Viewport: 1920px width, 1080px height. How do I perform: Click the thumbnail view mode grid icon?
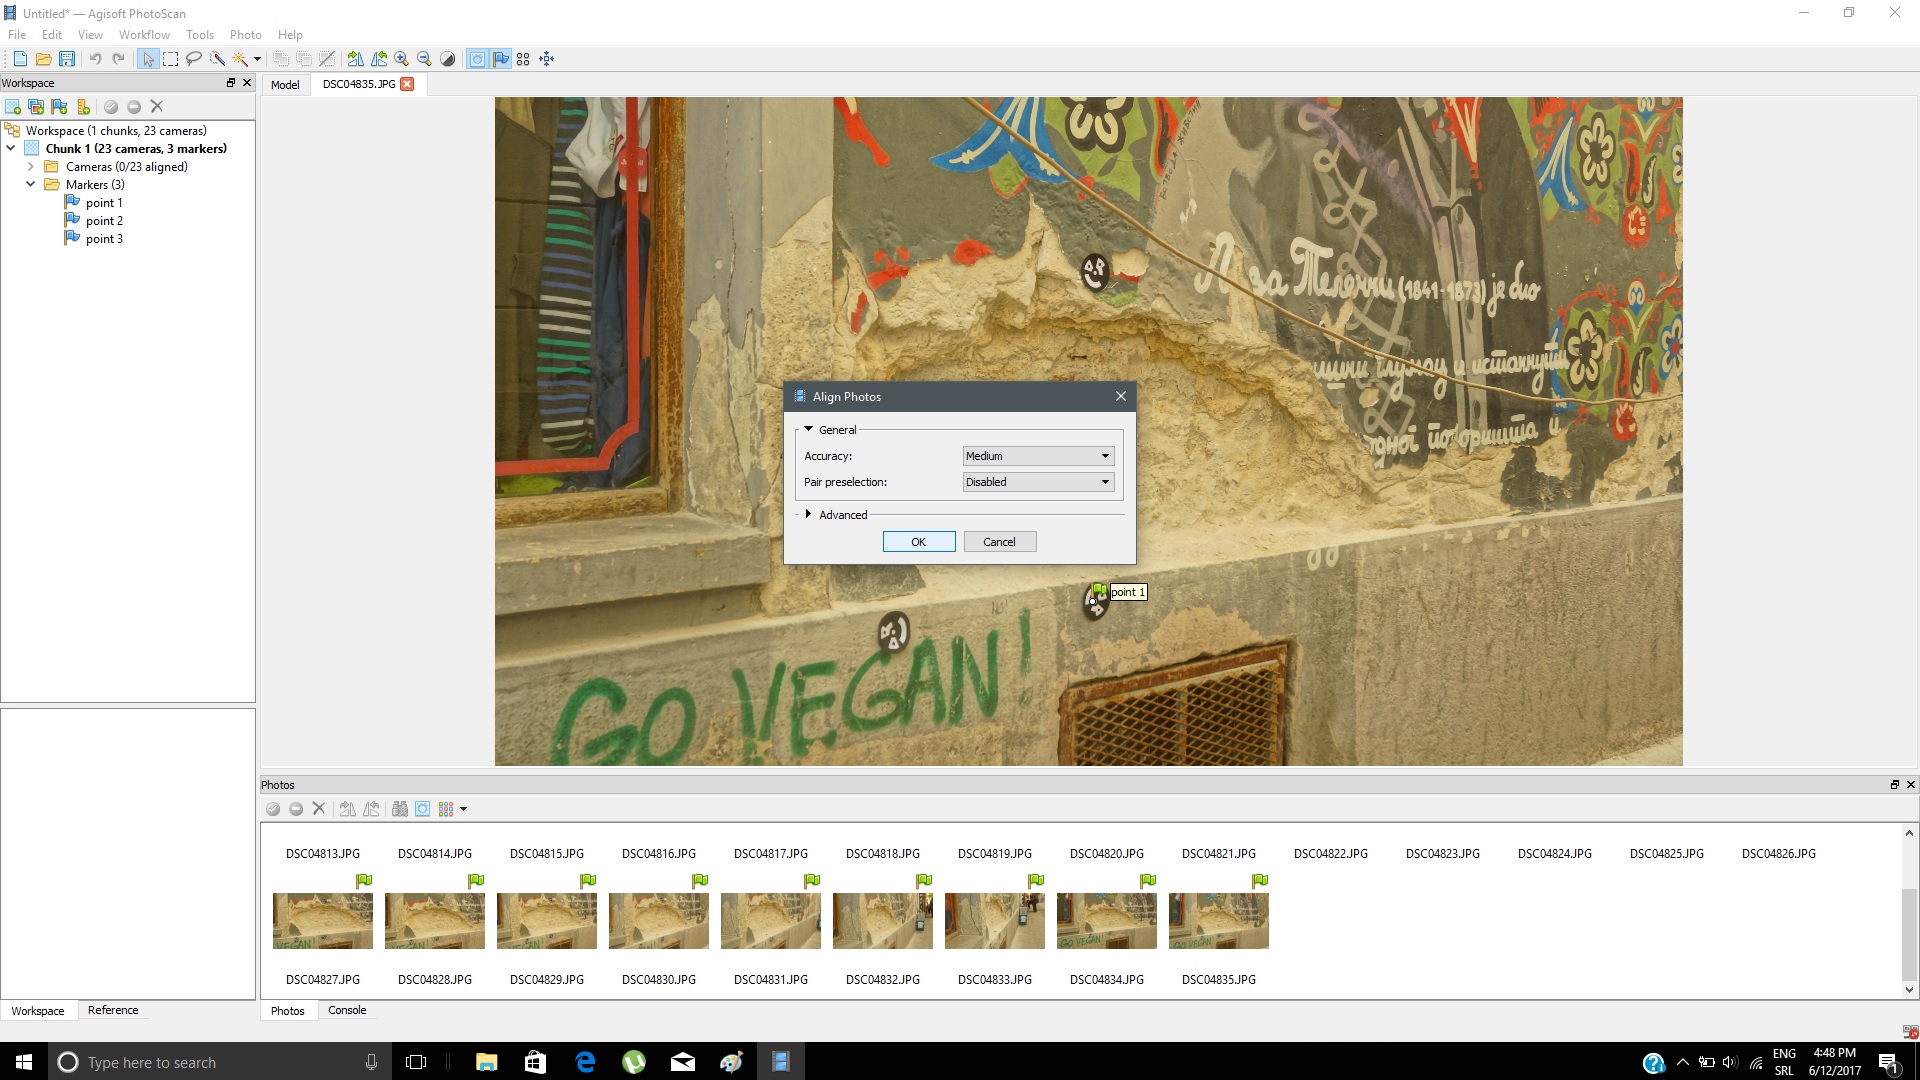446,809
